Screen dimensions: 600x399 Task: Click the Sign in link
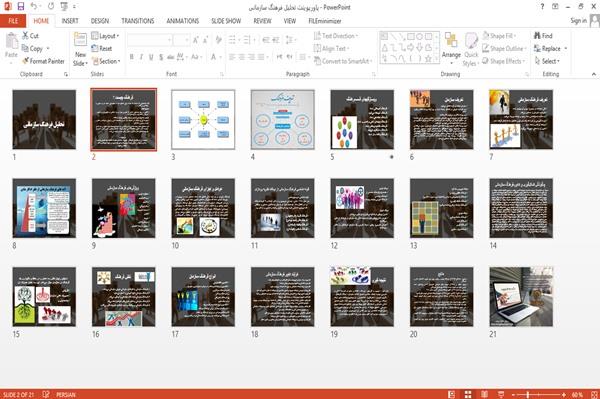click(578, 21)
